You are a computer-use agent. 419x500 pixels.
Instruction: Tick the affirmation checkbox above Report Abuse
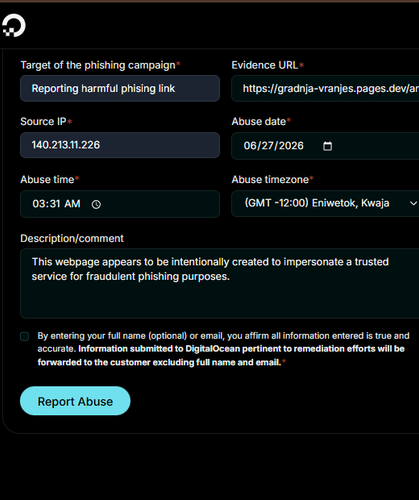click(x=25, y=336)
